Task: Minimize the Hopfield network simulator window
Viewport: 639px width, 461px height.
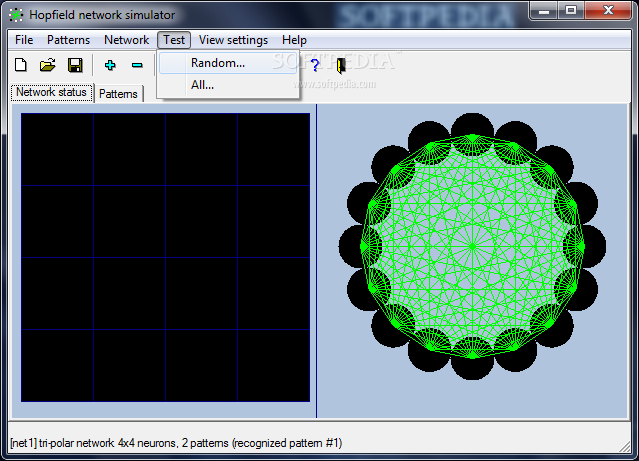Action: coord(544,11)
